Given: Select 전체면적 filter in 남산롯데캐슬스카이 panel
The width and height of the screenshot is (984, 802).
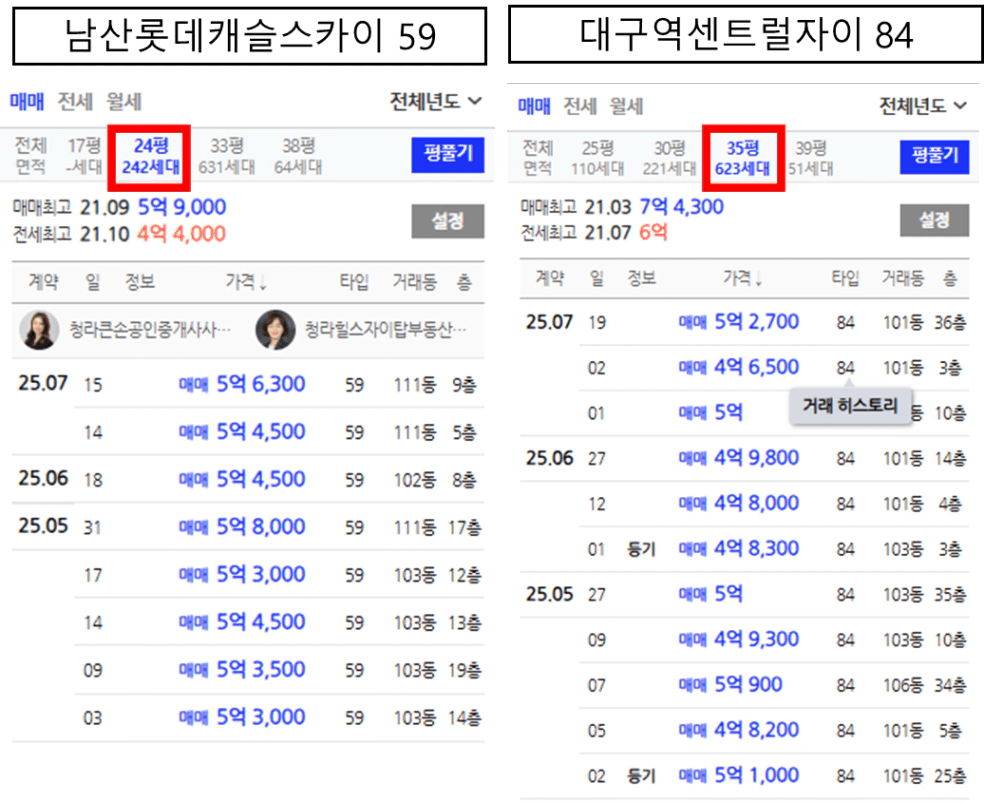Looking at the screenshot, I should click(x=30, y=156).
